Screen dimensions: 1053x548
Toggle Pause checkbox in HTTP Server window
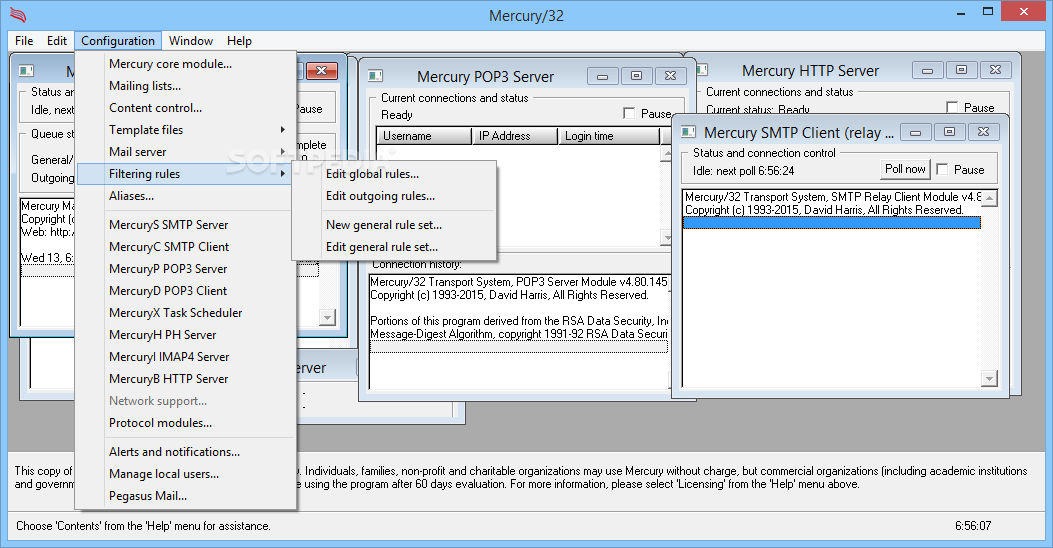[952, 107]
